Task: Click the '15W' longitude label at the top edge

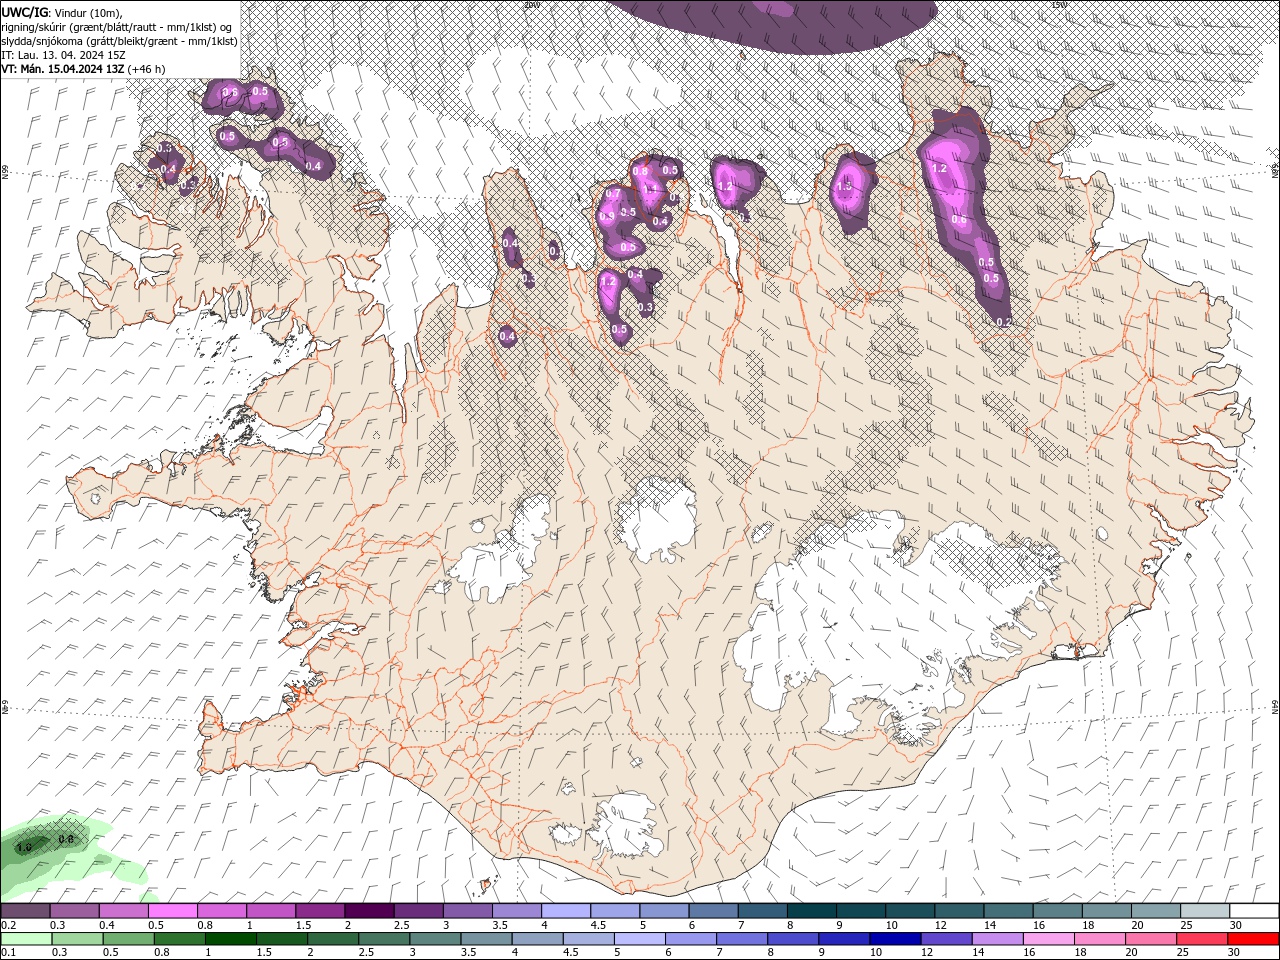Action: [x=1059, y=4]
